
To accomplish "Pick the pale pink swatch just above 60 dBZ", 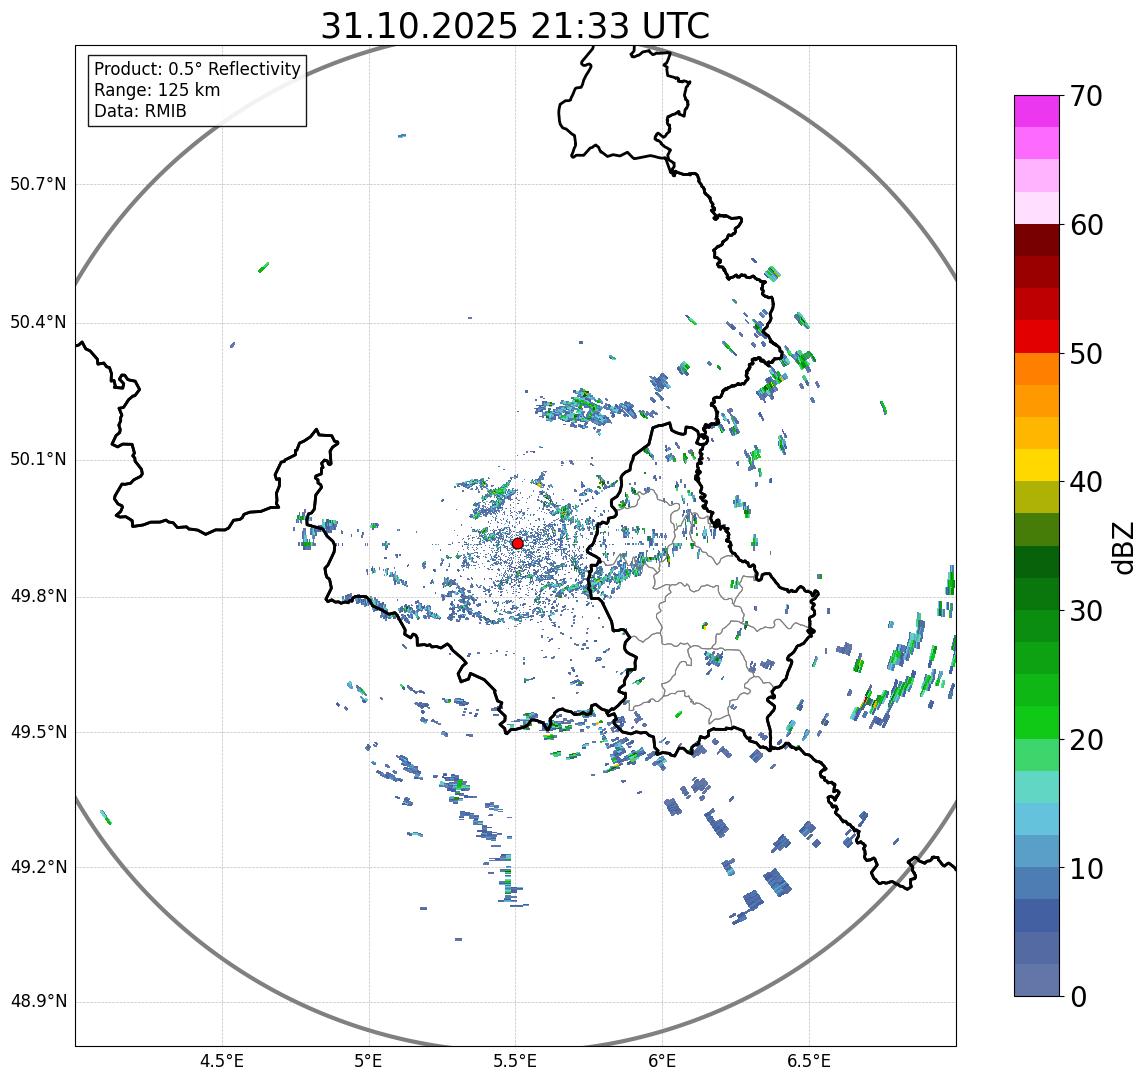I will [x=1037, y=208].
